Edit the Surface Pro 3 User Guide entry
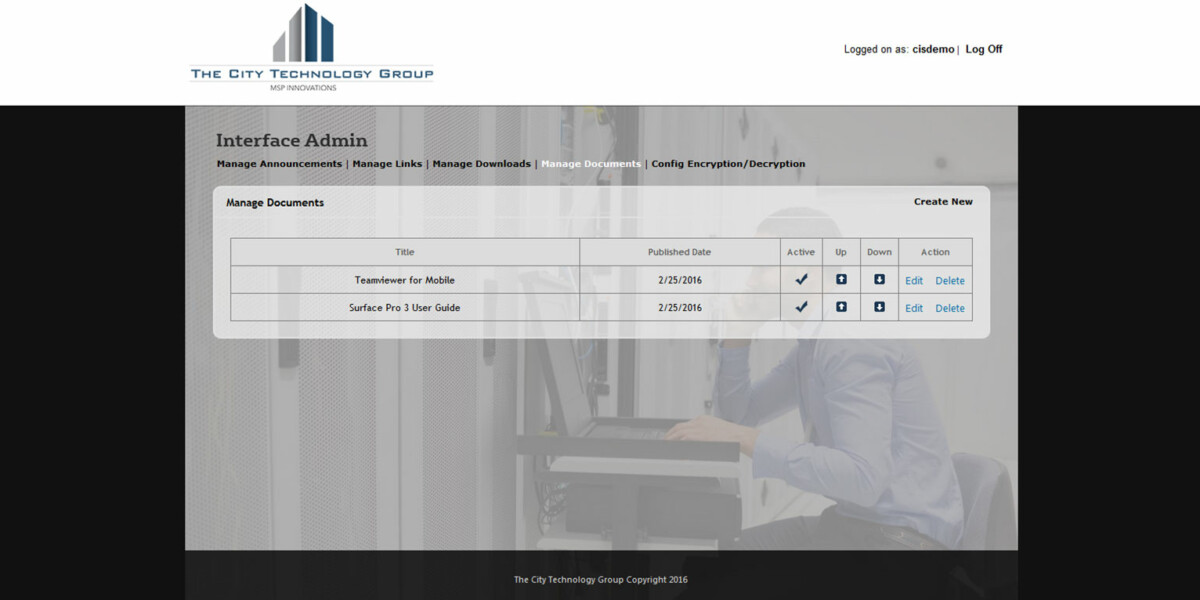Screen dimensions: 1200x600 pos(913,307)
